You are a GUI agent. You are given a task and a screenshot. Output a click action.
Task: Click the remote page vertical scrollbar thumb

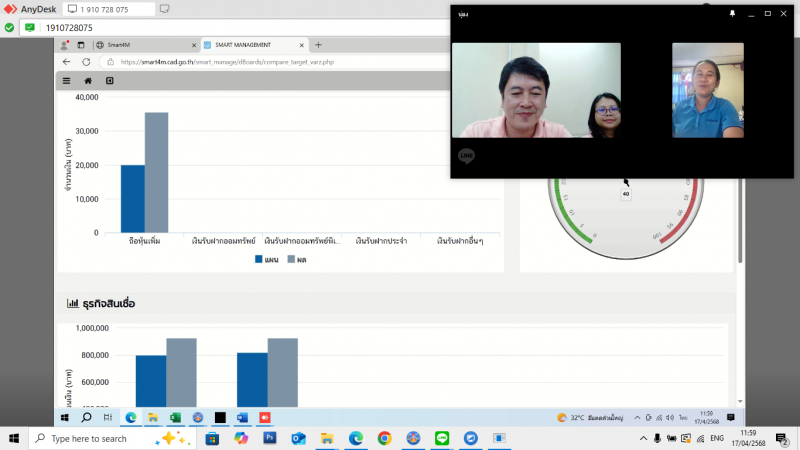[740, 220]
